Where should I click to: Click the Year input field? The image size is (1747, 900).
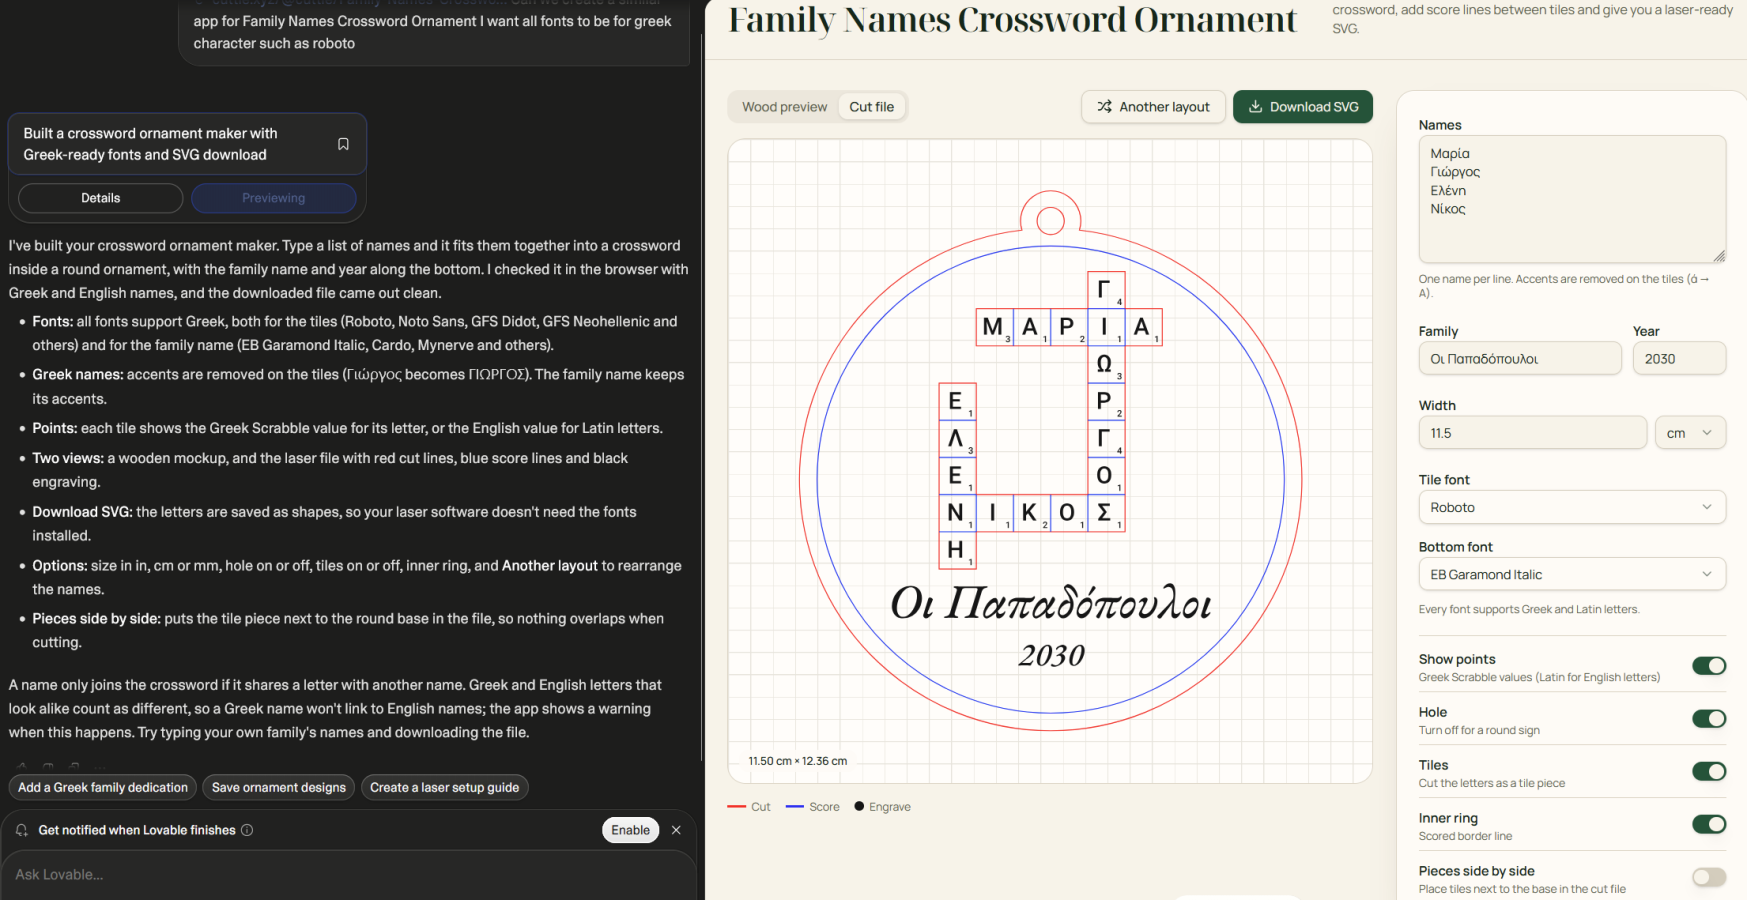point(1679,359)
